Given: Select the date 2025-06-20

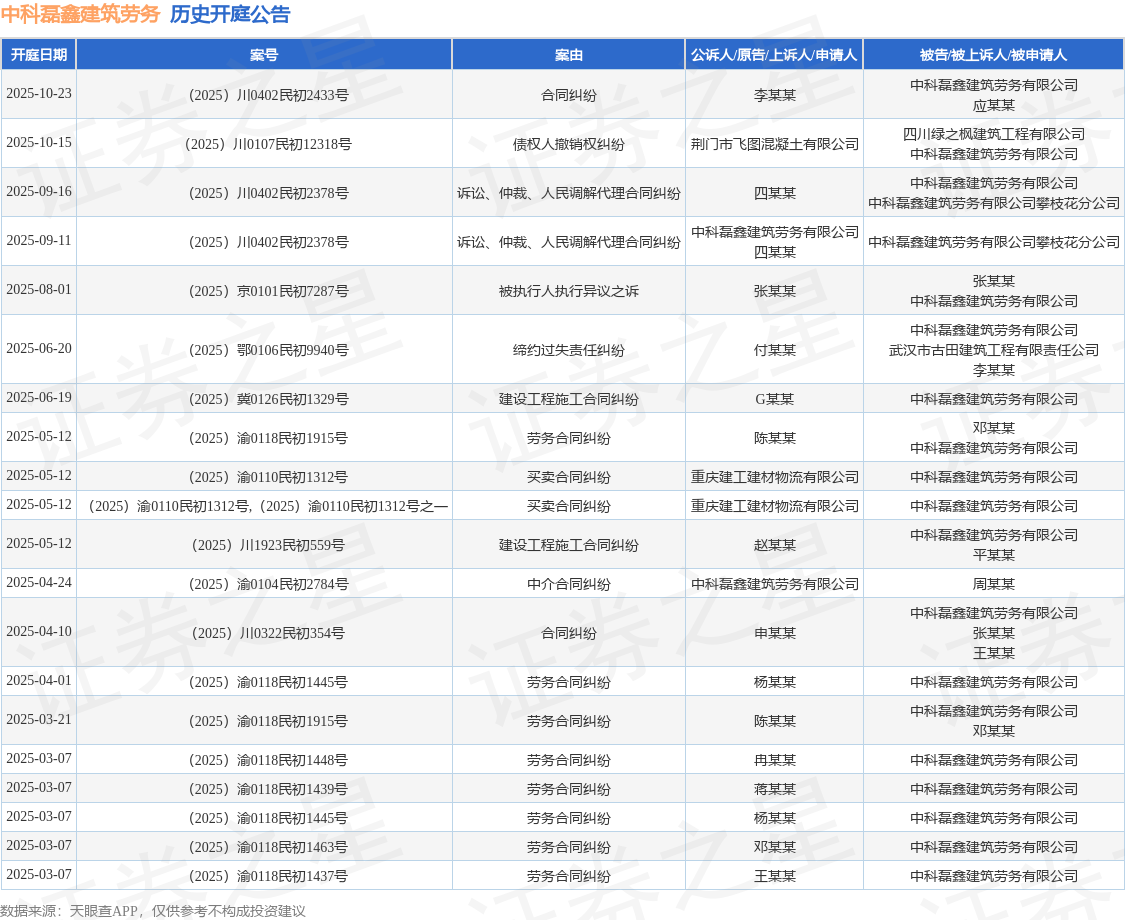Looking at the screenshot, I should pyautogui.click(x=39, y=348).
